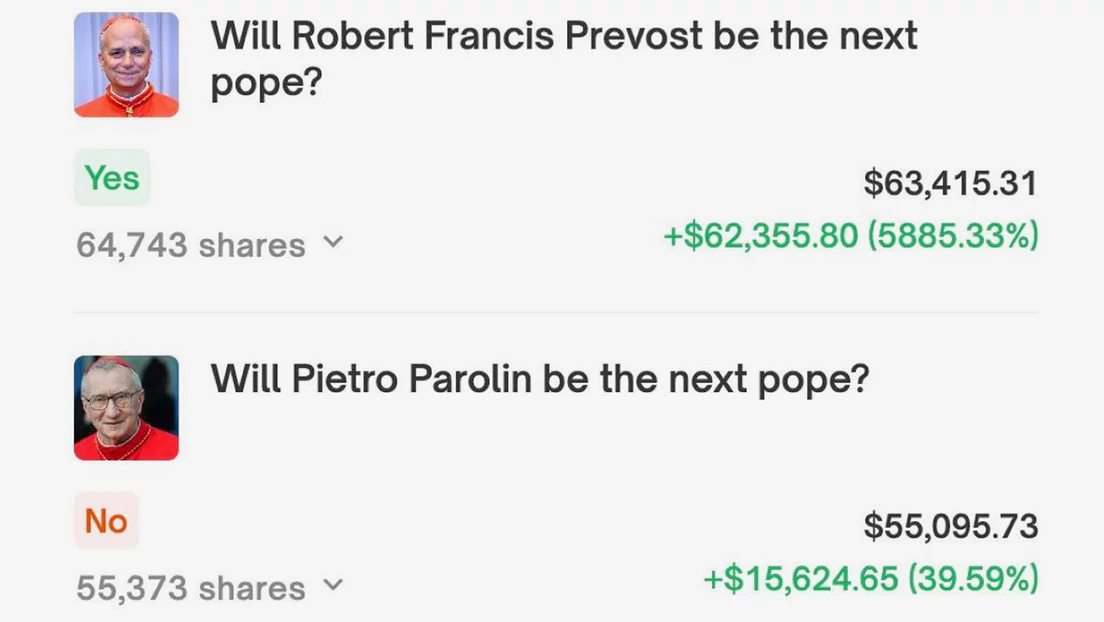1104x622 pixels.
Task: Click the +$62,355.80 profit amount
Action: coord(760,236)
